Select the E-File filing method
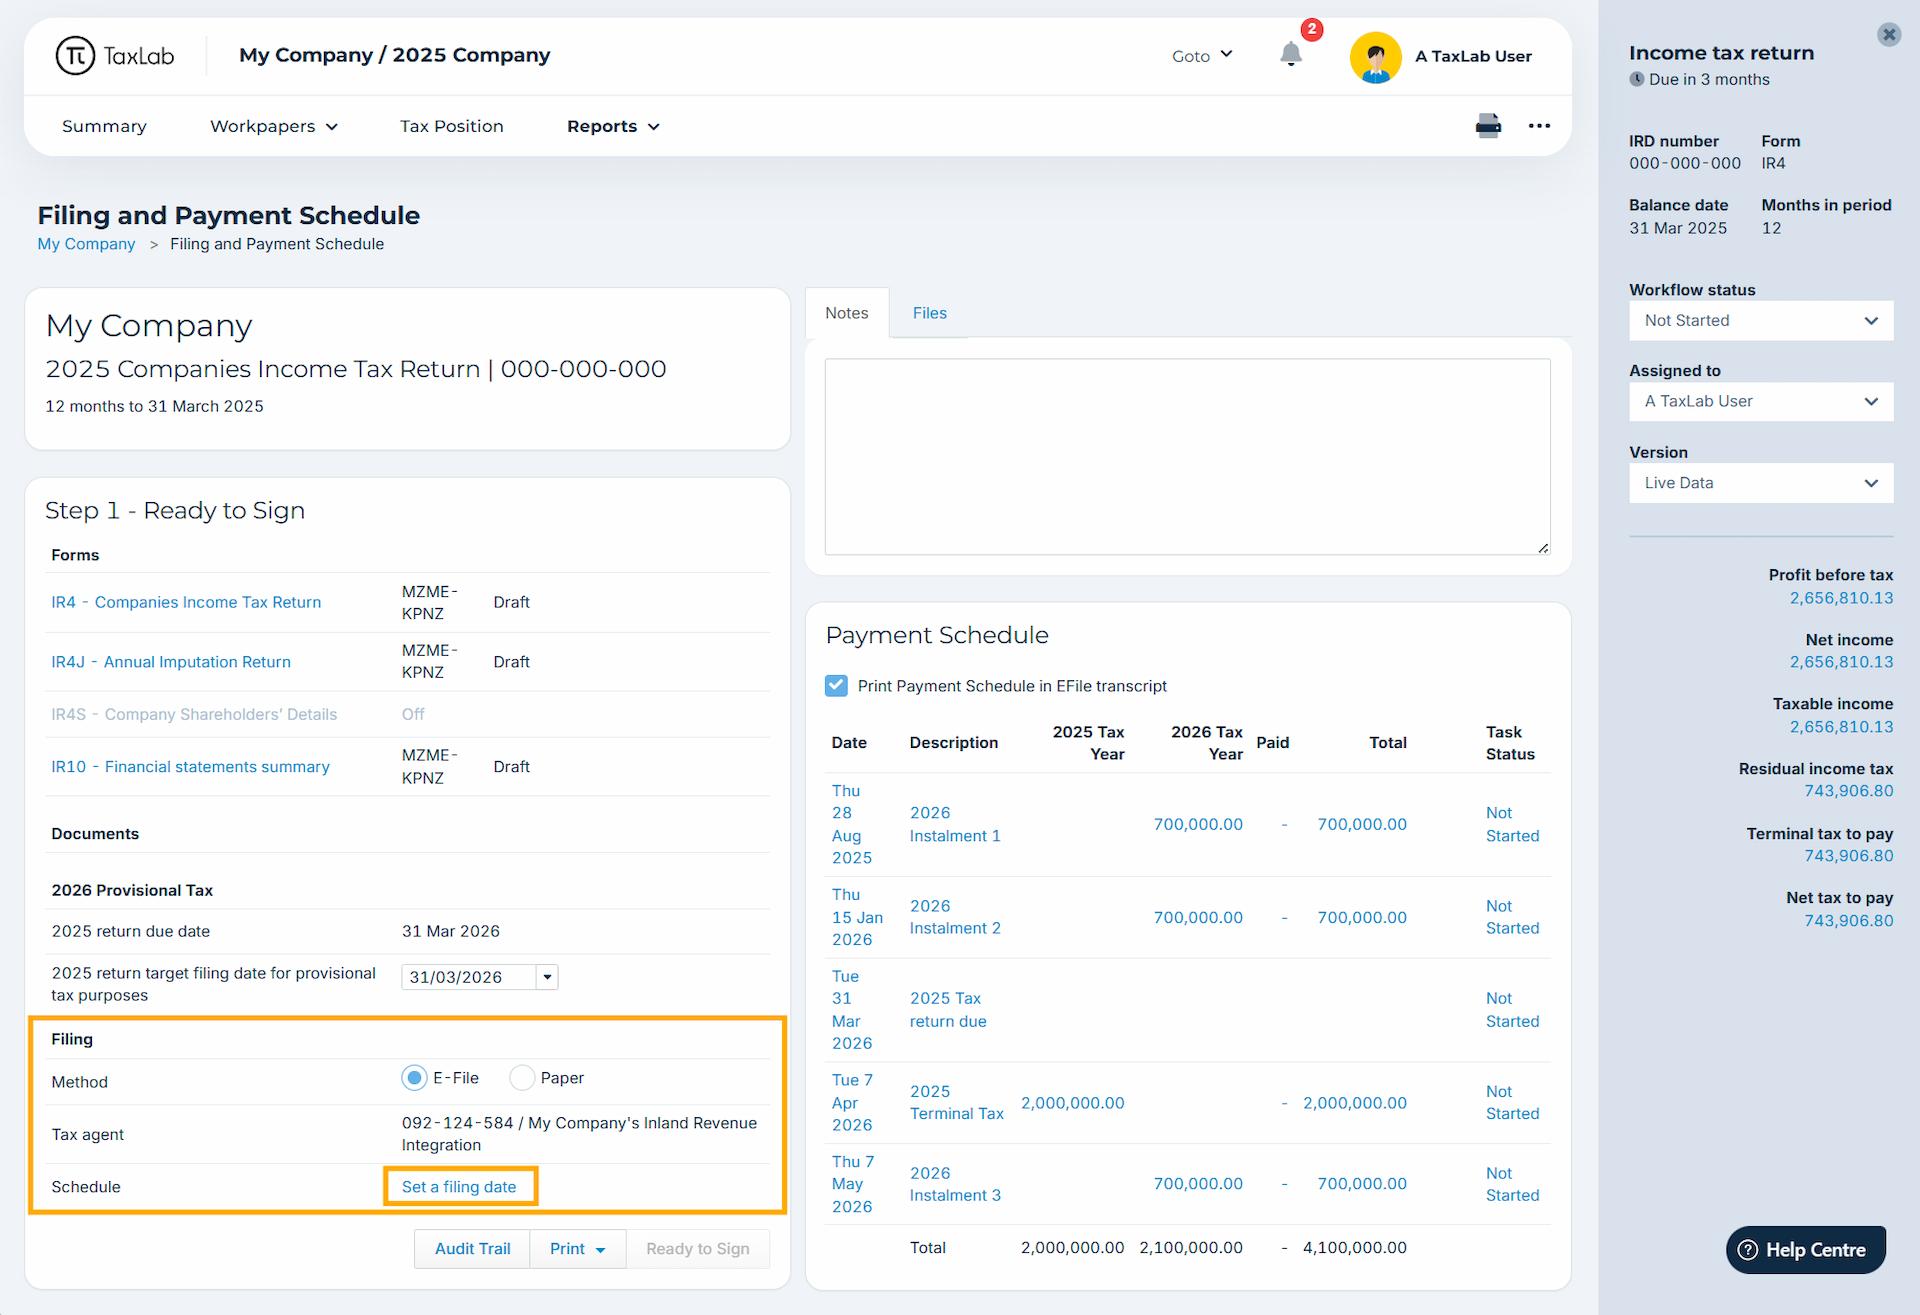The height and width of the screenshot is (1315, 1920). (x=414, y=1077)
